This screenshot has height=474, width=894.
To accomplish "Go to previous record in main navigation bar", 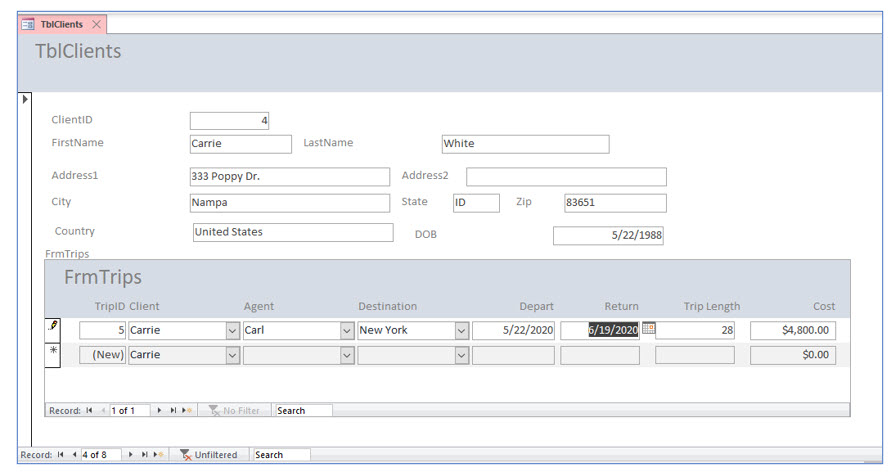I will (74, 455).
